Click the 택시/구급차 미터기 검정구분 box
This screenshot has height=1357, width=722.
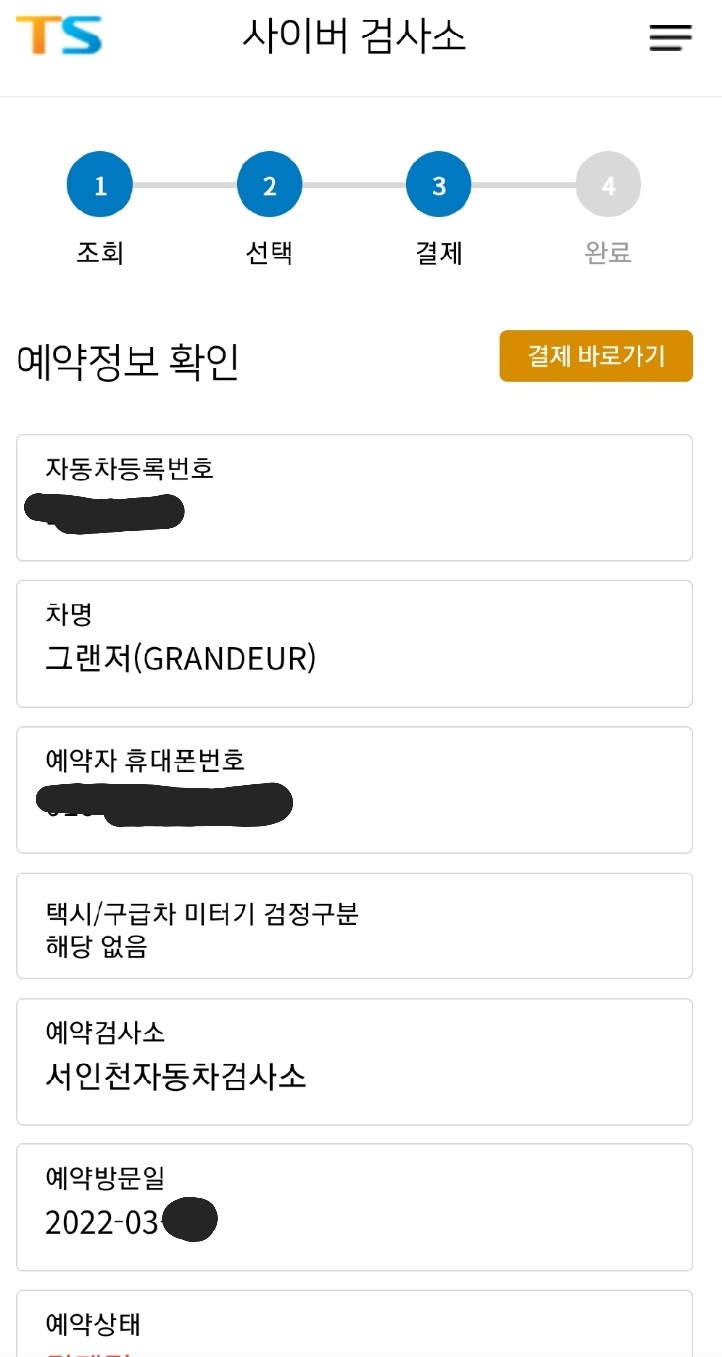point(354,926)
